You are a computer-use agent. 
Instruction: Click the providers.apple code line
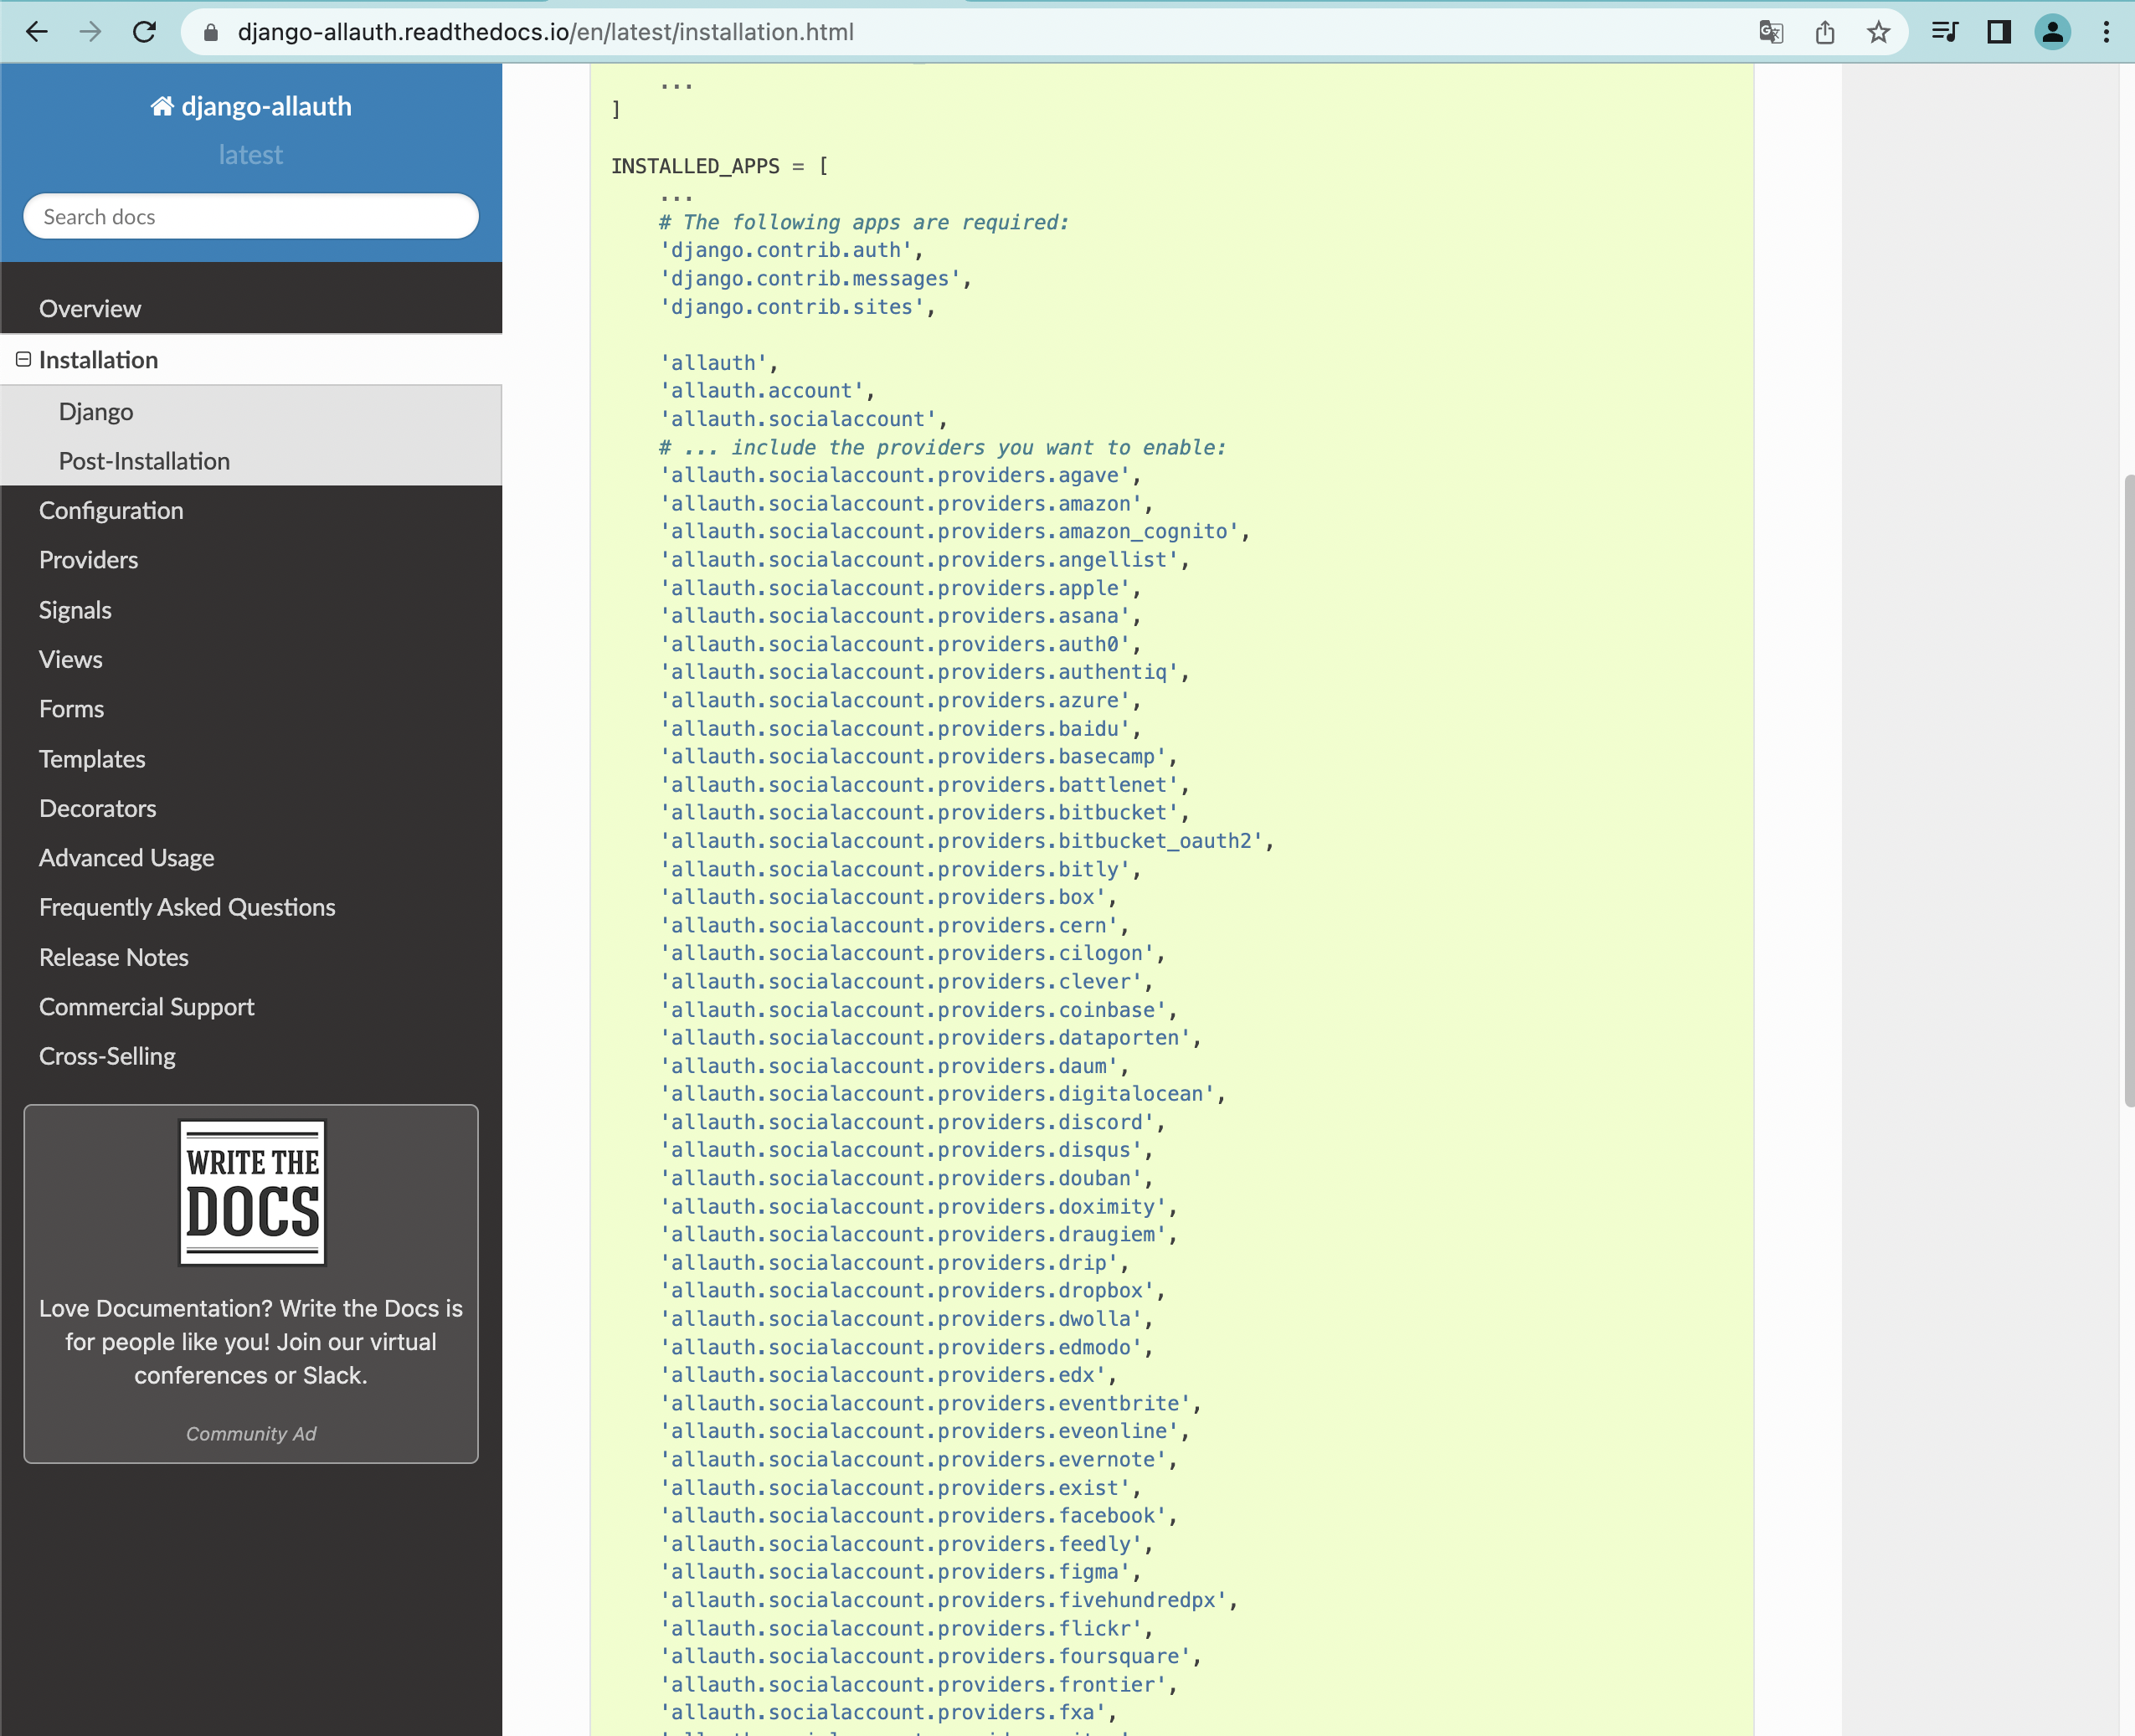[x=901, y=588]
